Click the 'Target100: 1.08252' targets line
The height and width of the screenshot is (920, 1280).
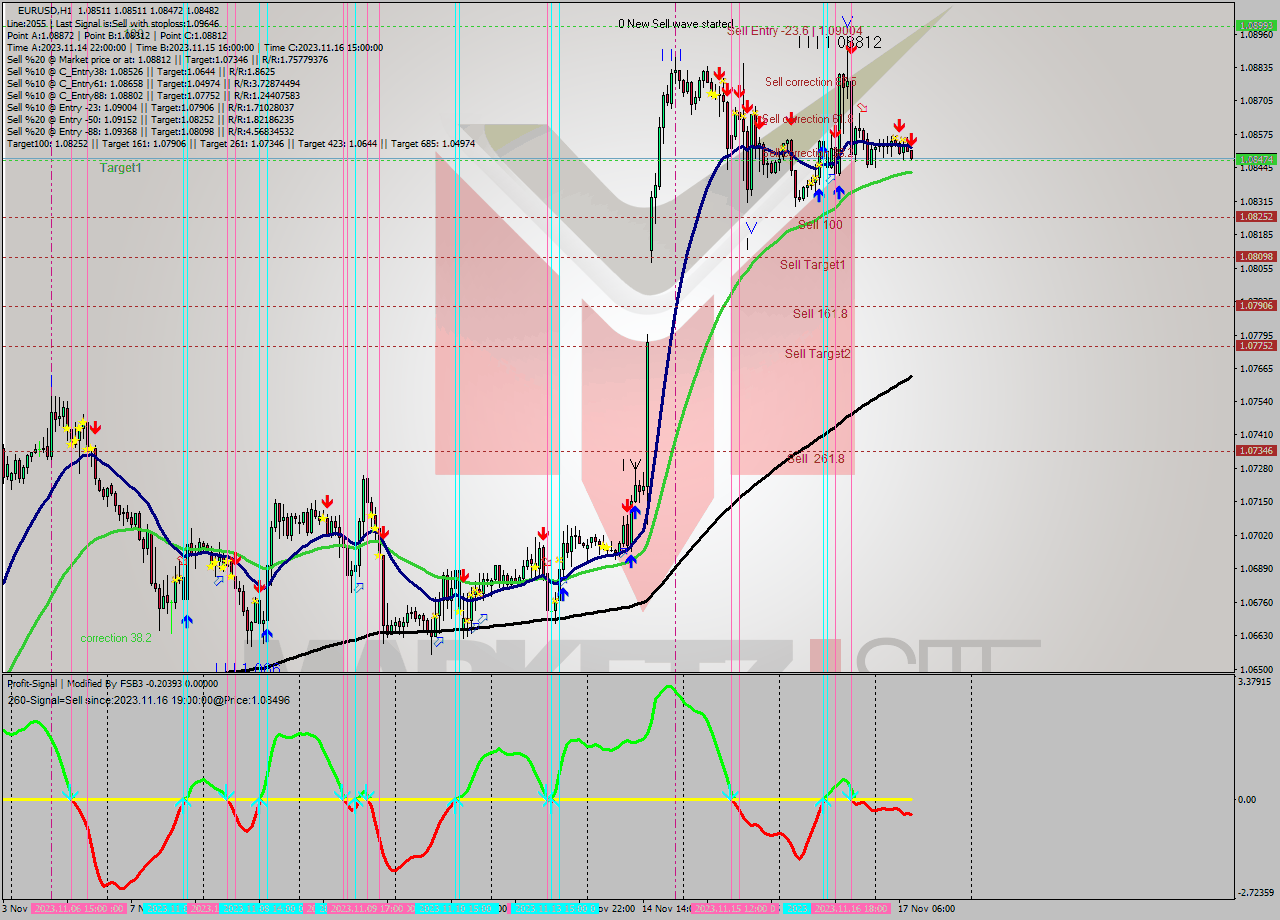[241, 143]
